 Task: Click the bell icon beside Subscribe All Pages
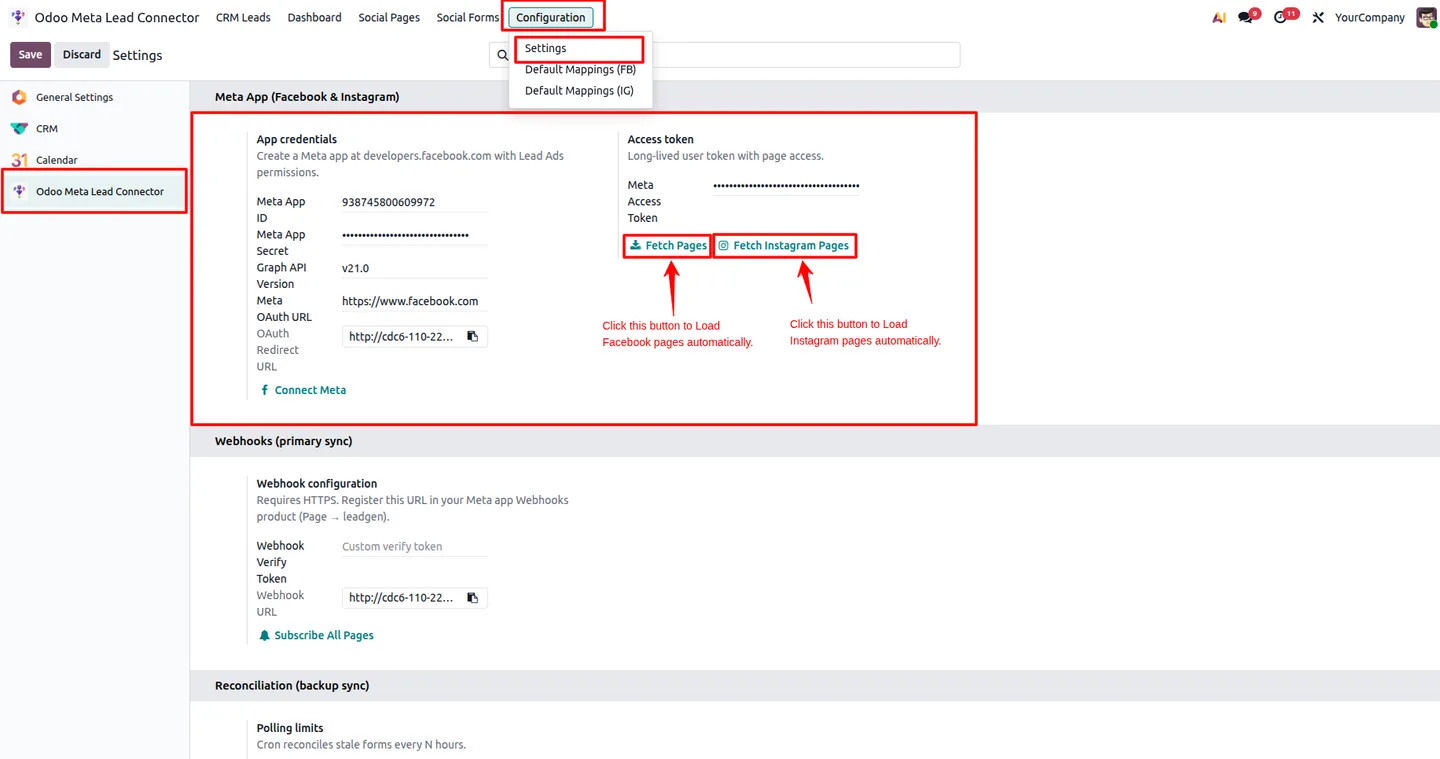tap(264, 635)
